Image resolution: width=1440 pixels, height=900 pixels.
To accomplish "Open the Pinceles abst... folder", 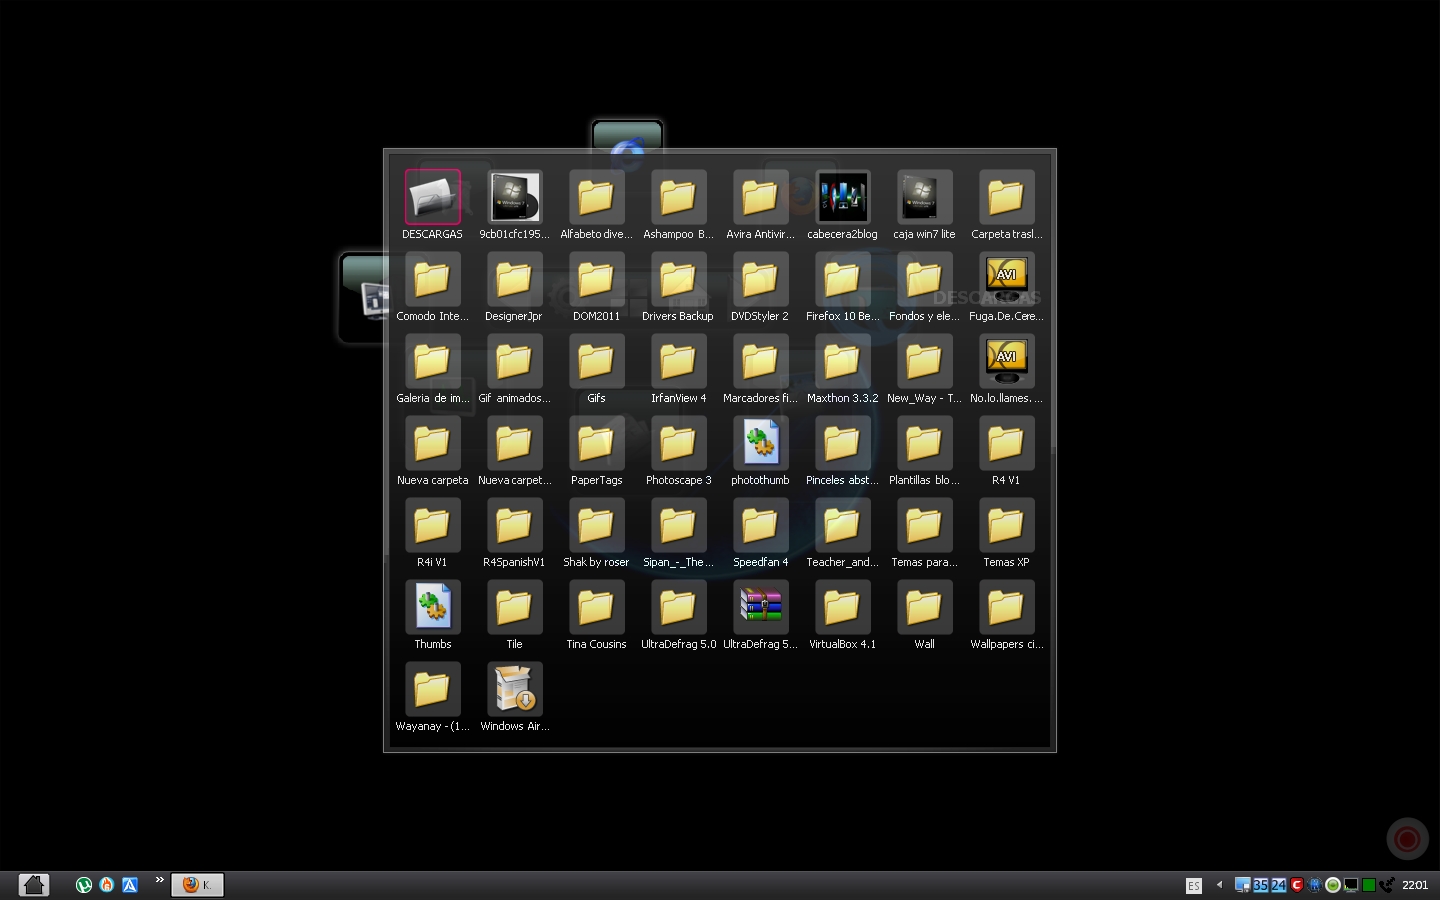I will (x=842, y=443).
